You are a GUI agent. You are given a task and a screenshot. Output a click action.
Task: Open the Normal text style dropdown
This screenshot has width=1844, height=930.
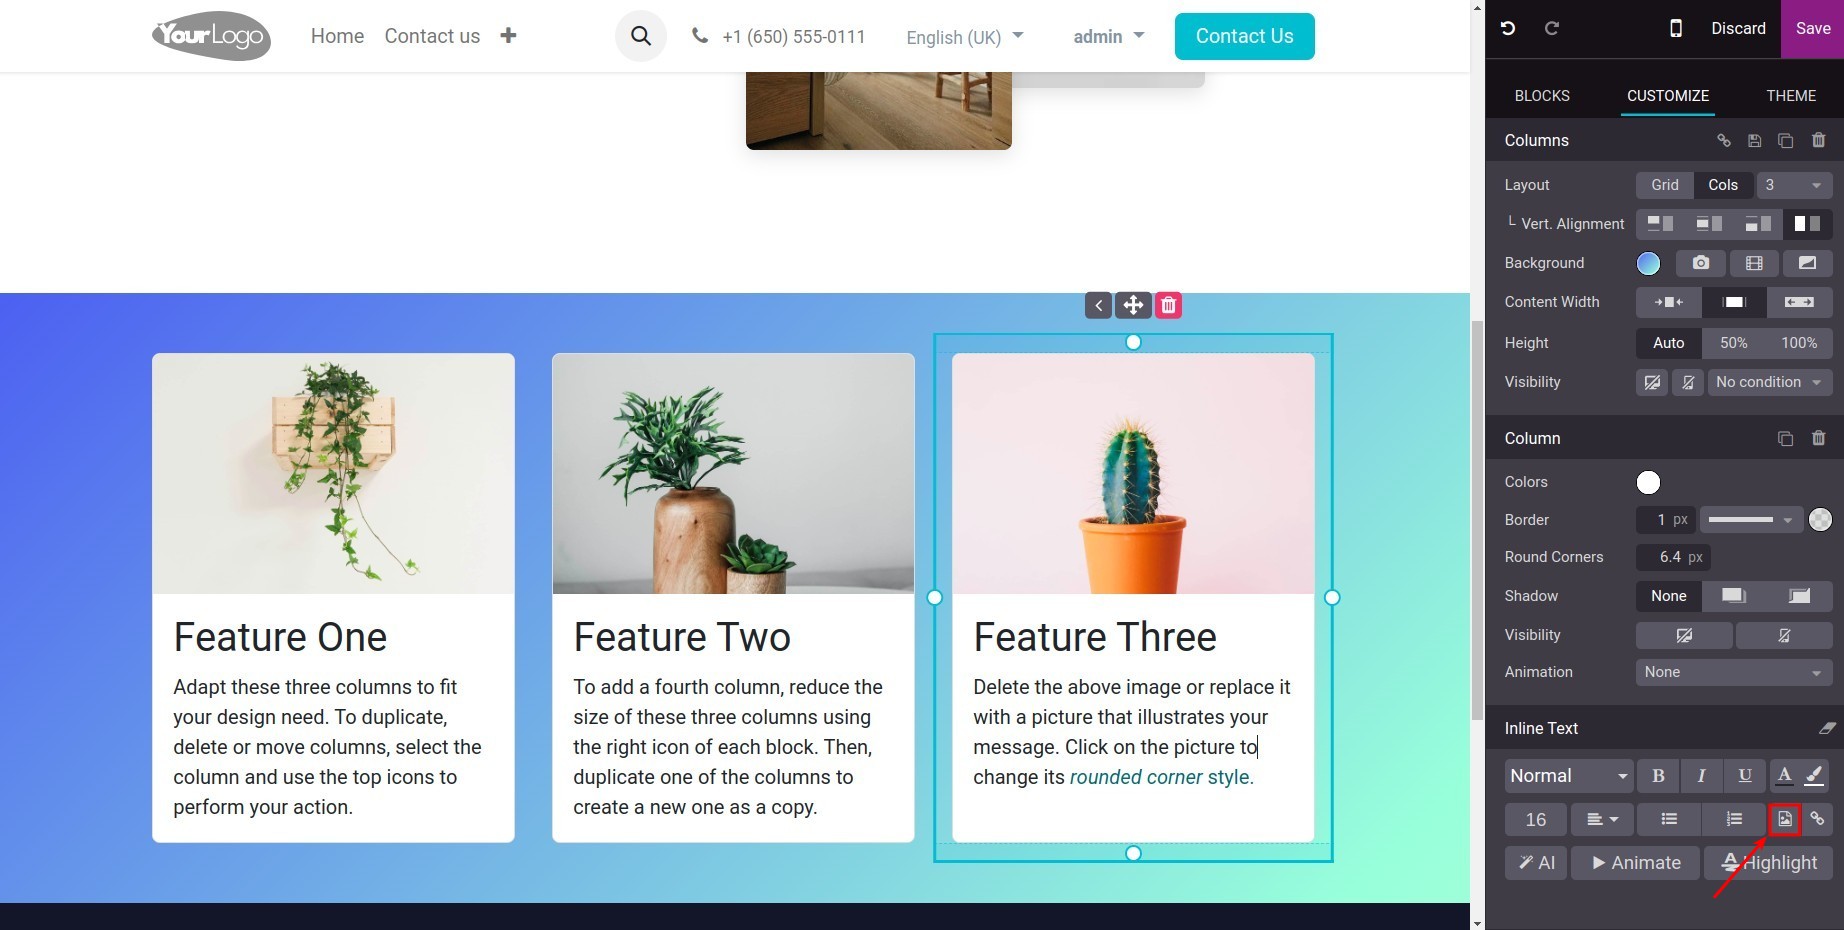tap(1569, 775)
